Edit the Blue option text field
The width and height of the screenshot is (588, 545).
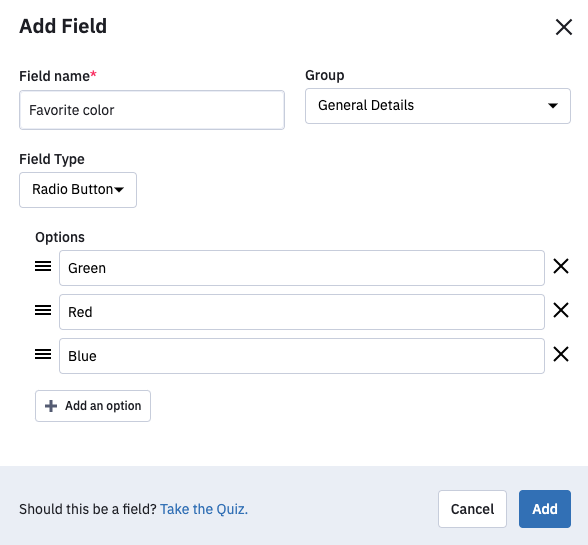302,356
